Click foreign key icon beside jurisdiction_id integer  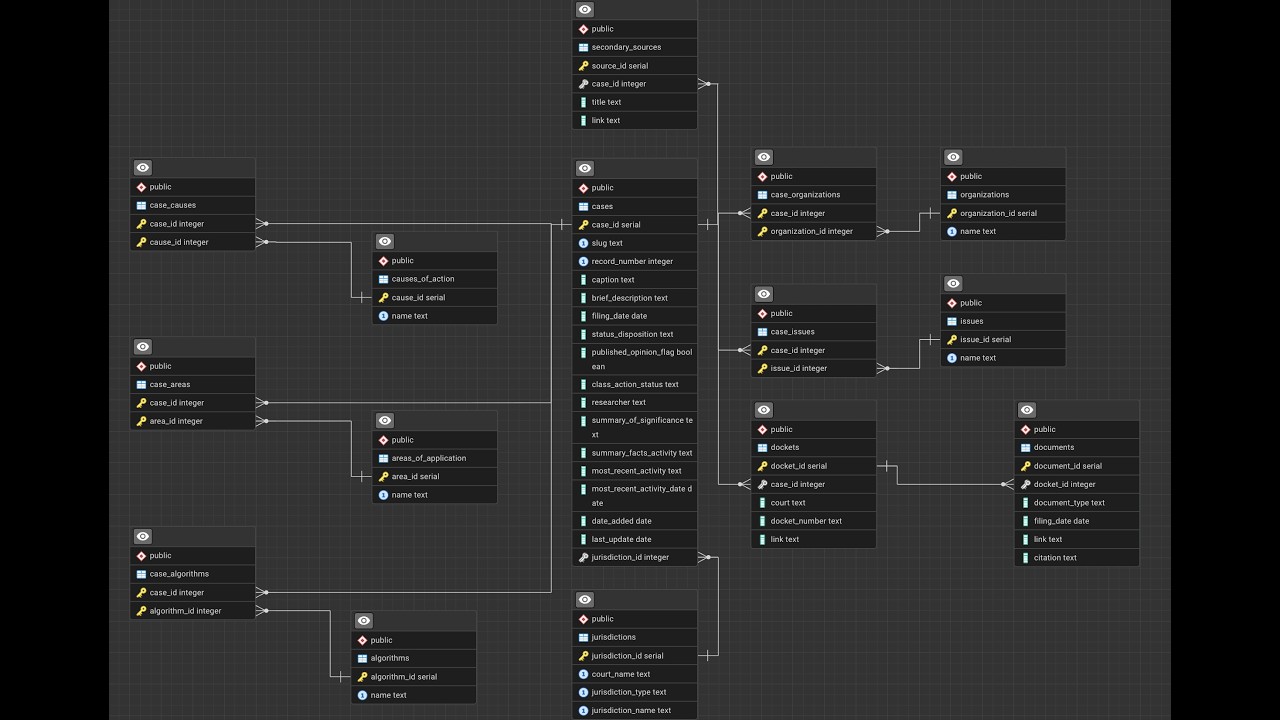[583, 558]
